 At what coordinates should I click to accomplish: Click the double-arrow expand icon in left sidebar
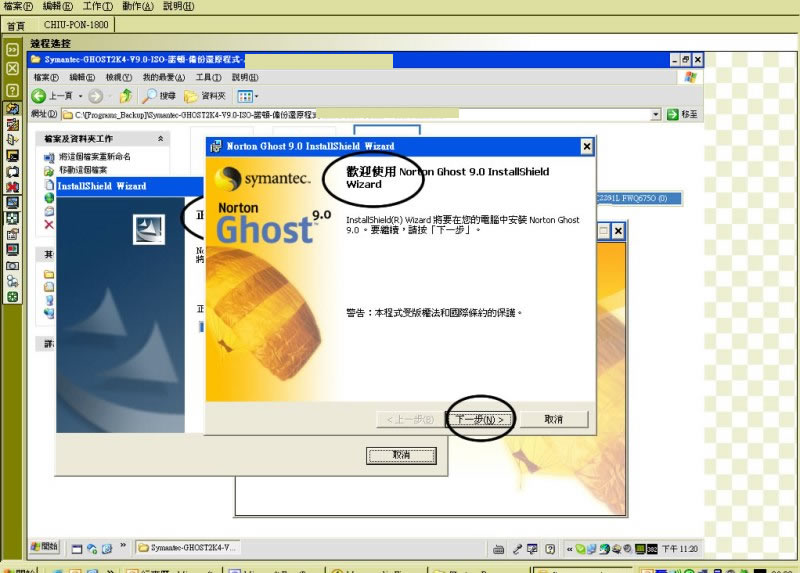tap(12, 49)
